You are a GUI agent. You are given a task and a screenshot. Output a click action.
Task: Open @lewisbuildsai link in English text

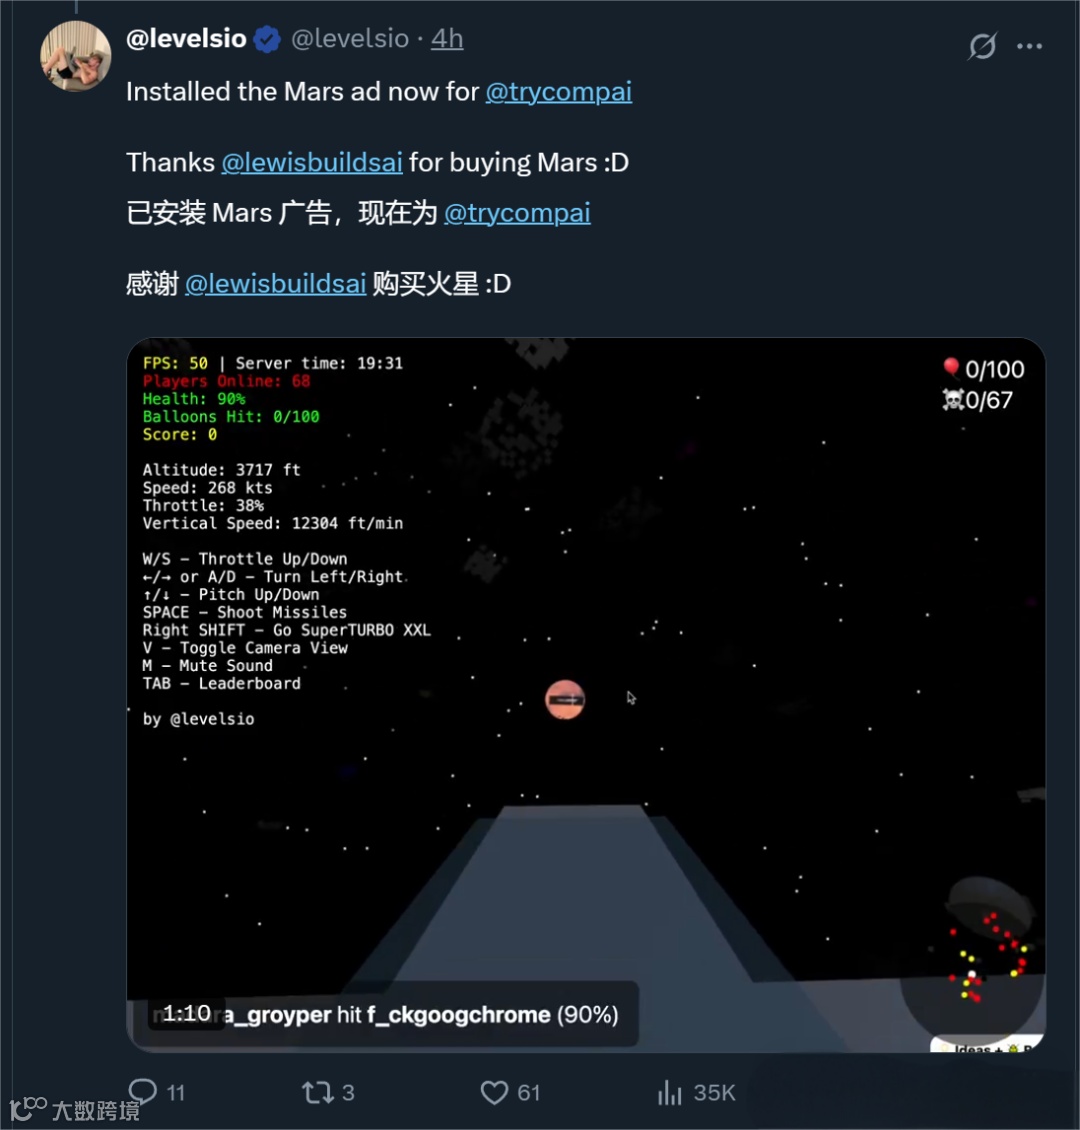(x=311, y=162)
